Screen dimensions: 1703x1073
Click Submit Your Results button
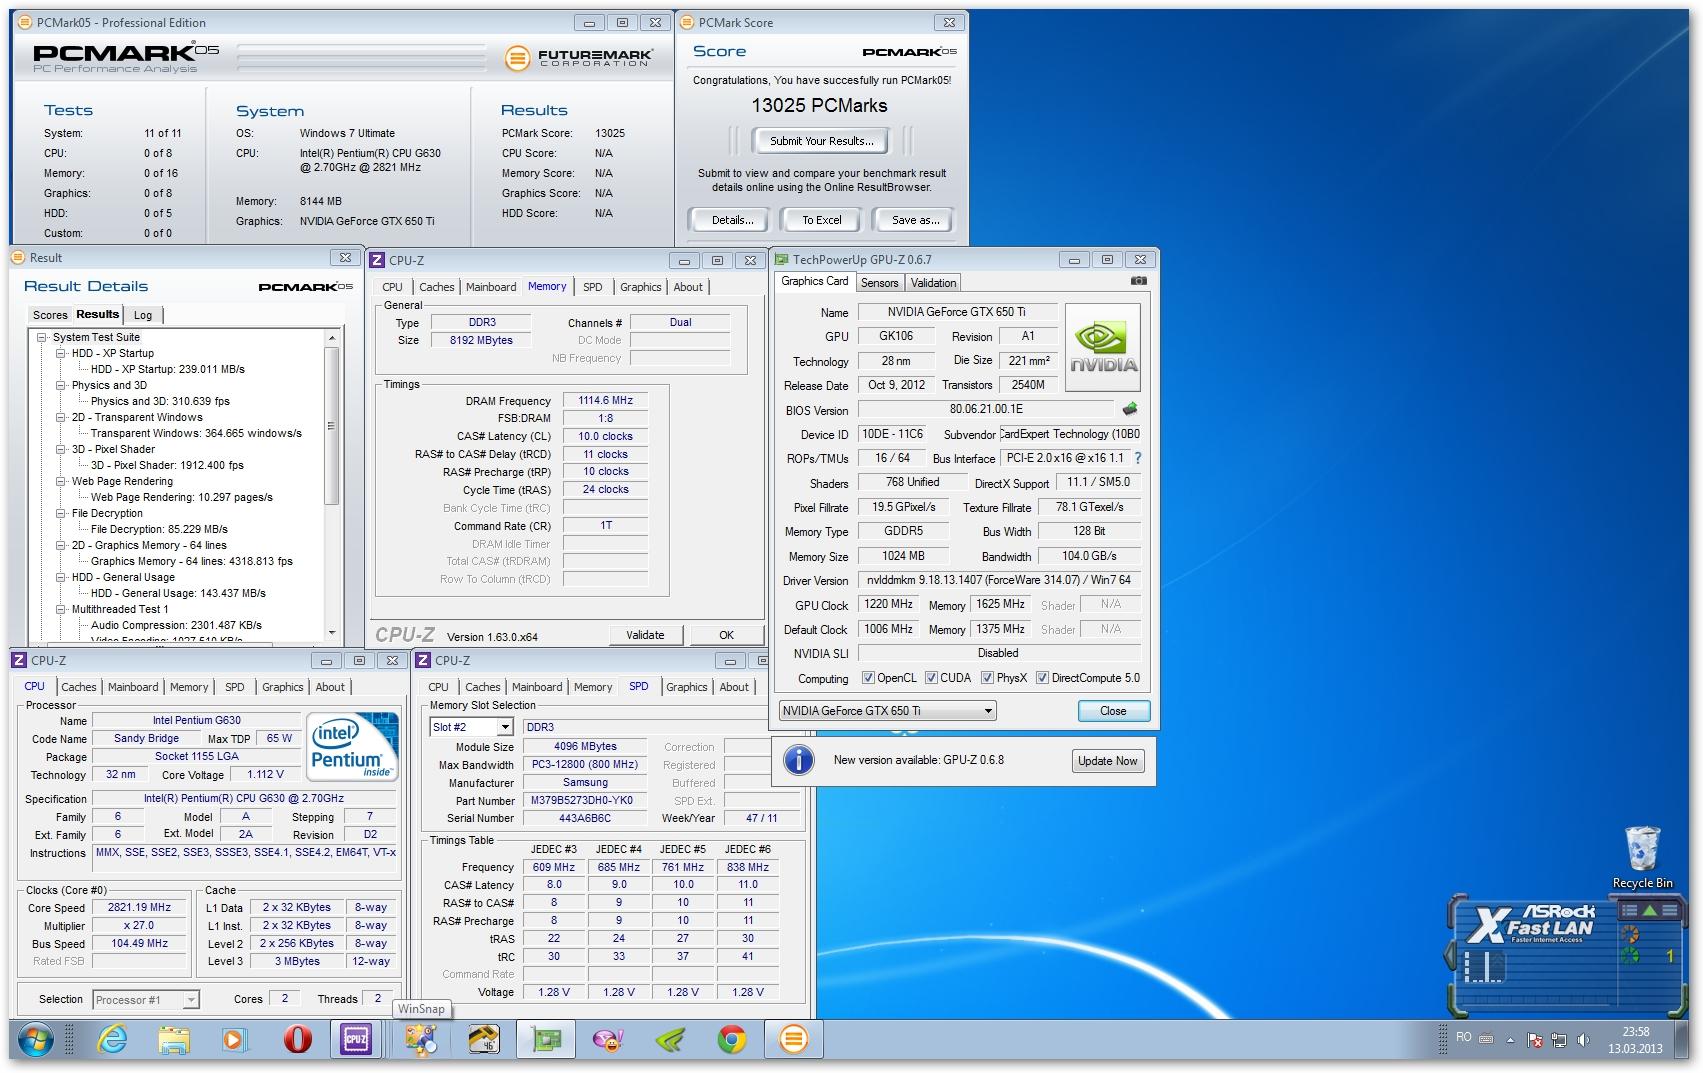point(821,141)
